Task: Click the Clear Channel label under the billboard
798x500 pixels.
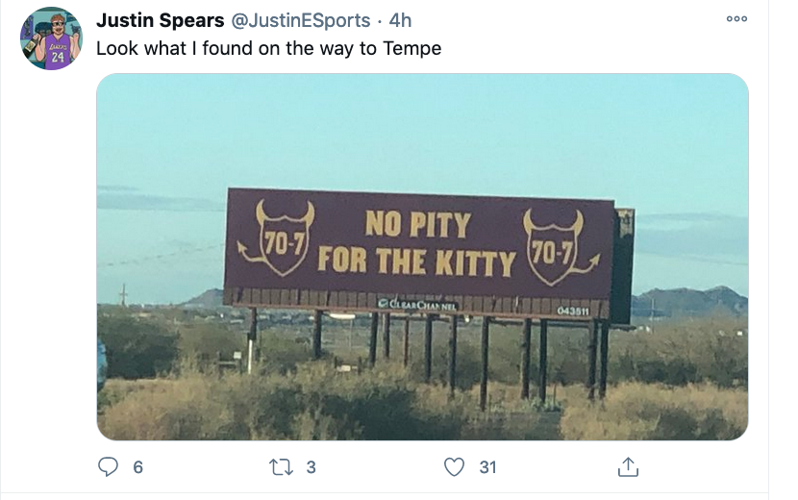Action: click(x=418, y=303)
